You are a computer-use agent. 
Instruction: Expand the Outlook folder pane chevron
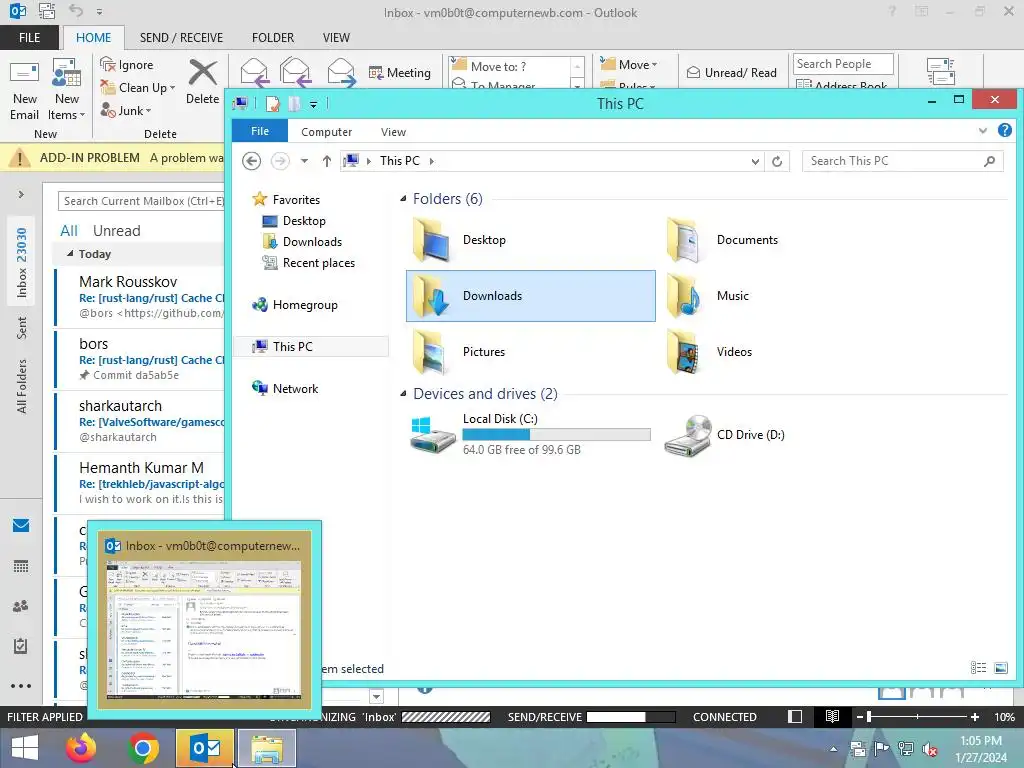tap(21, 194)
